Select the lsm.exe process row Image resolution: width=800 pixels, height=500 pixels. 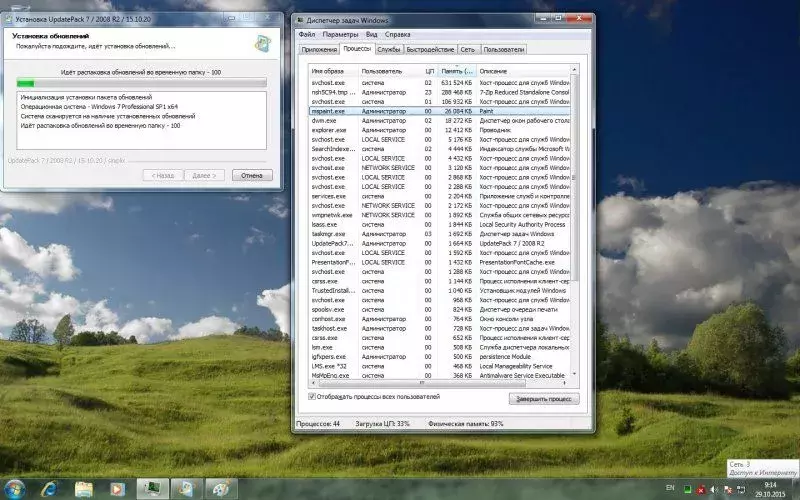click(x=440, y=347)
